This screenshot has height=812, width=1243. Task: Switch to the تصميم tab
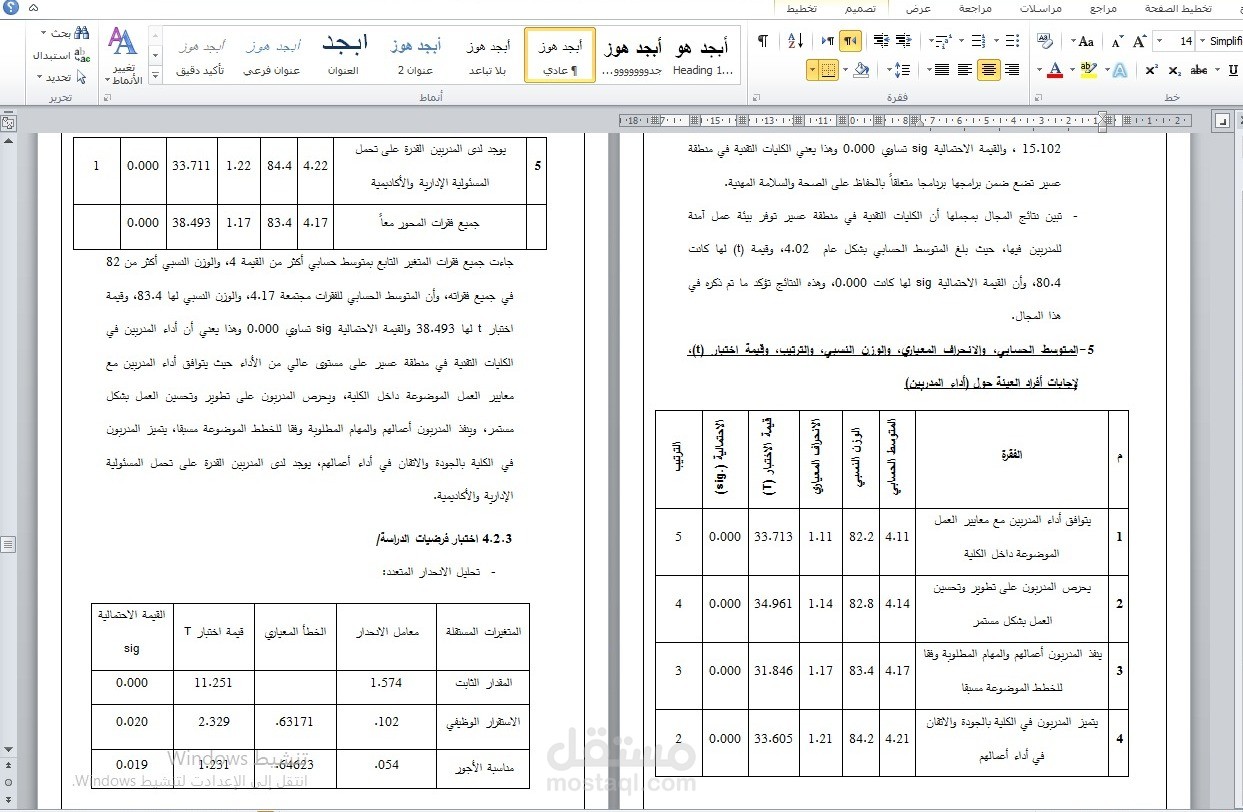(860, 8)
